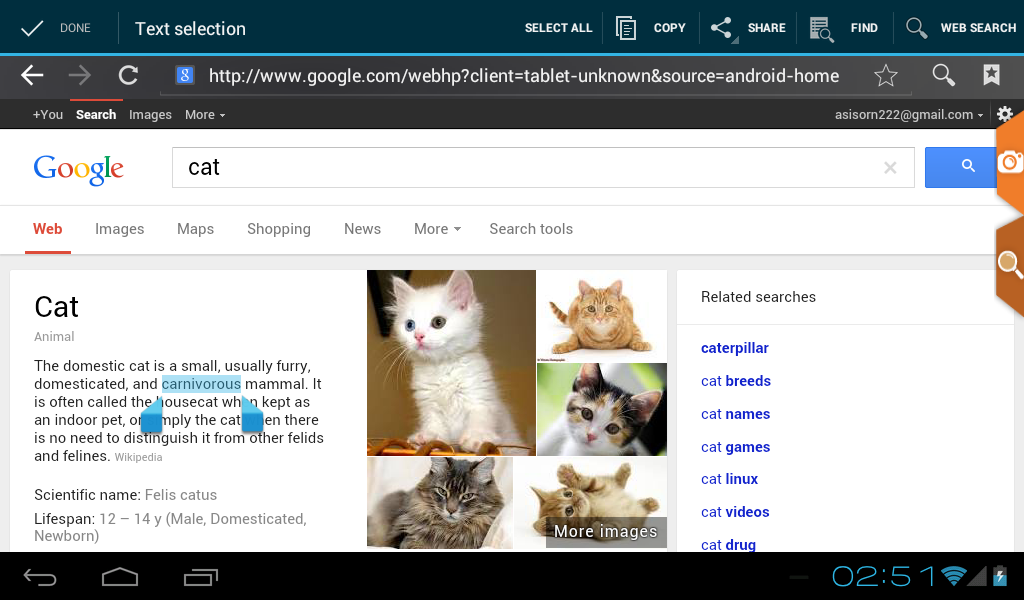This screenshot has width=1024, height=600.
Task: Switch to the News results tab
Action: tap(362, 229)
